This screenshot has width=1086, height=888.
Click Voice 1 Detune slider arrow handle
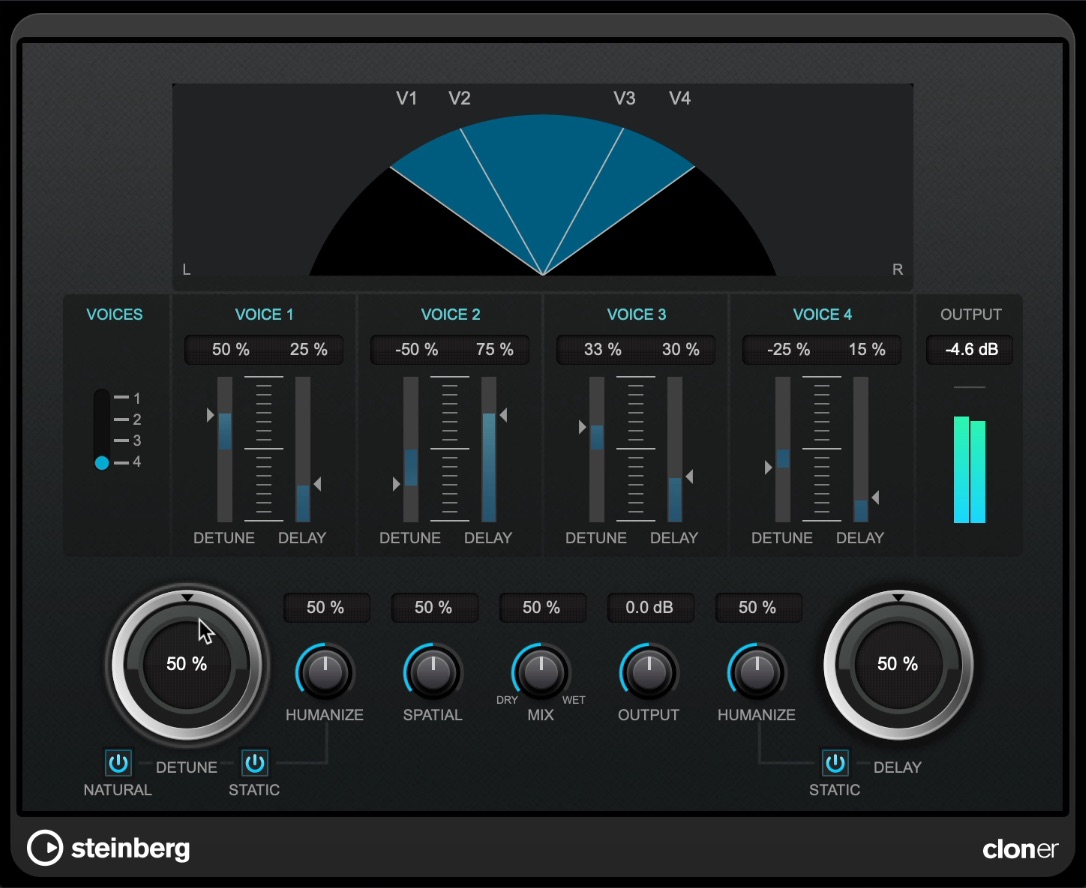(211, 415)
